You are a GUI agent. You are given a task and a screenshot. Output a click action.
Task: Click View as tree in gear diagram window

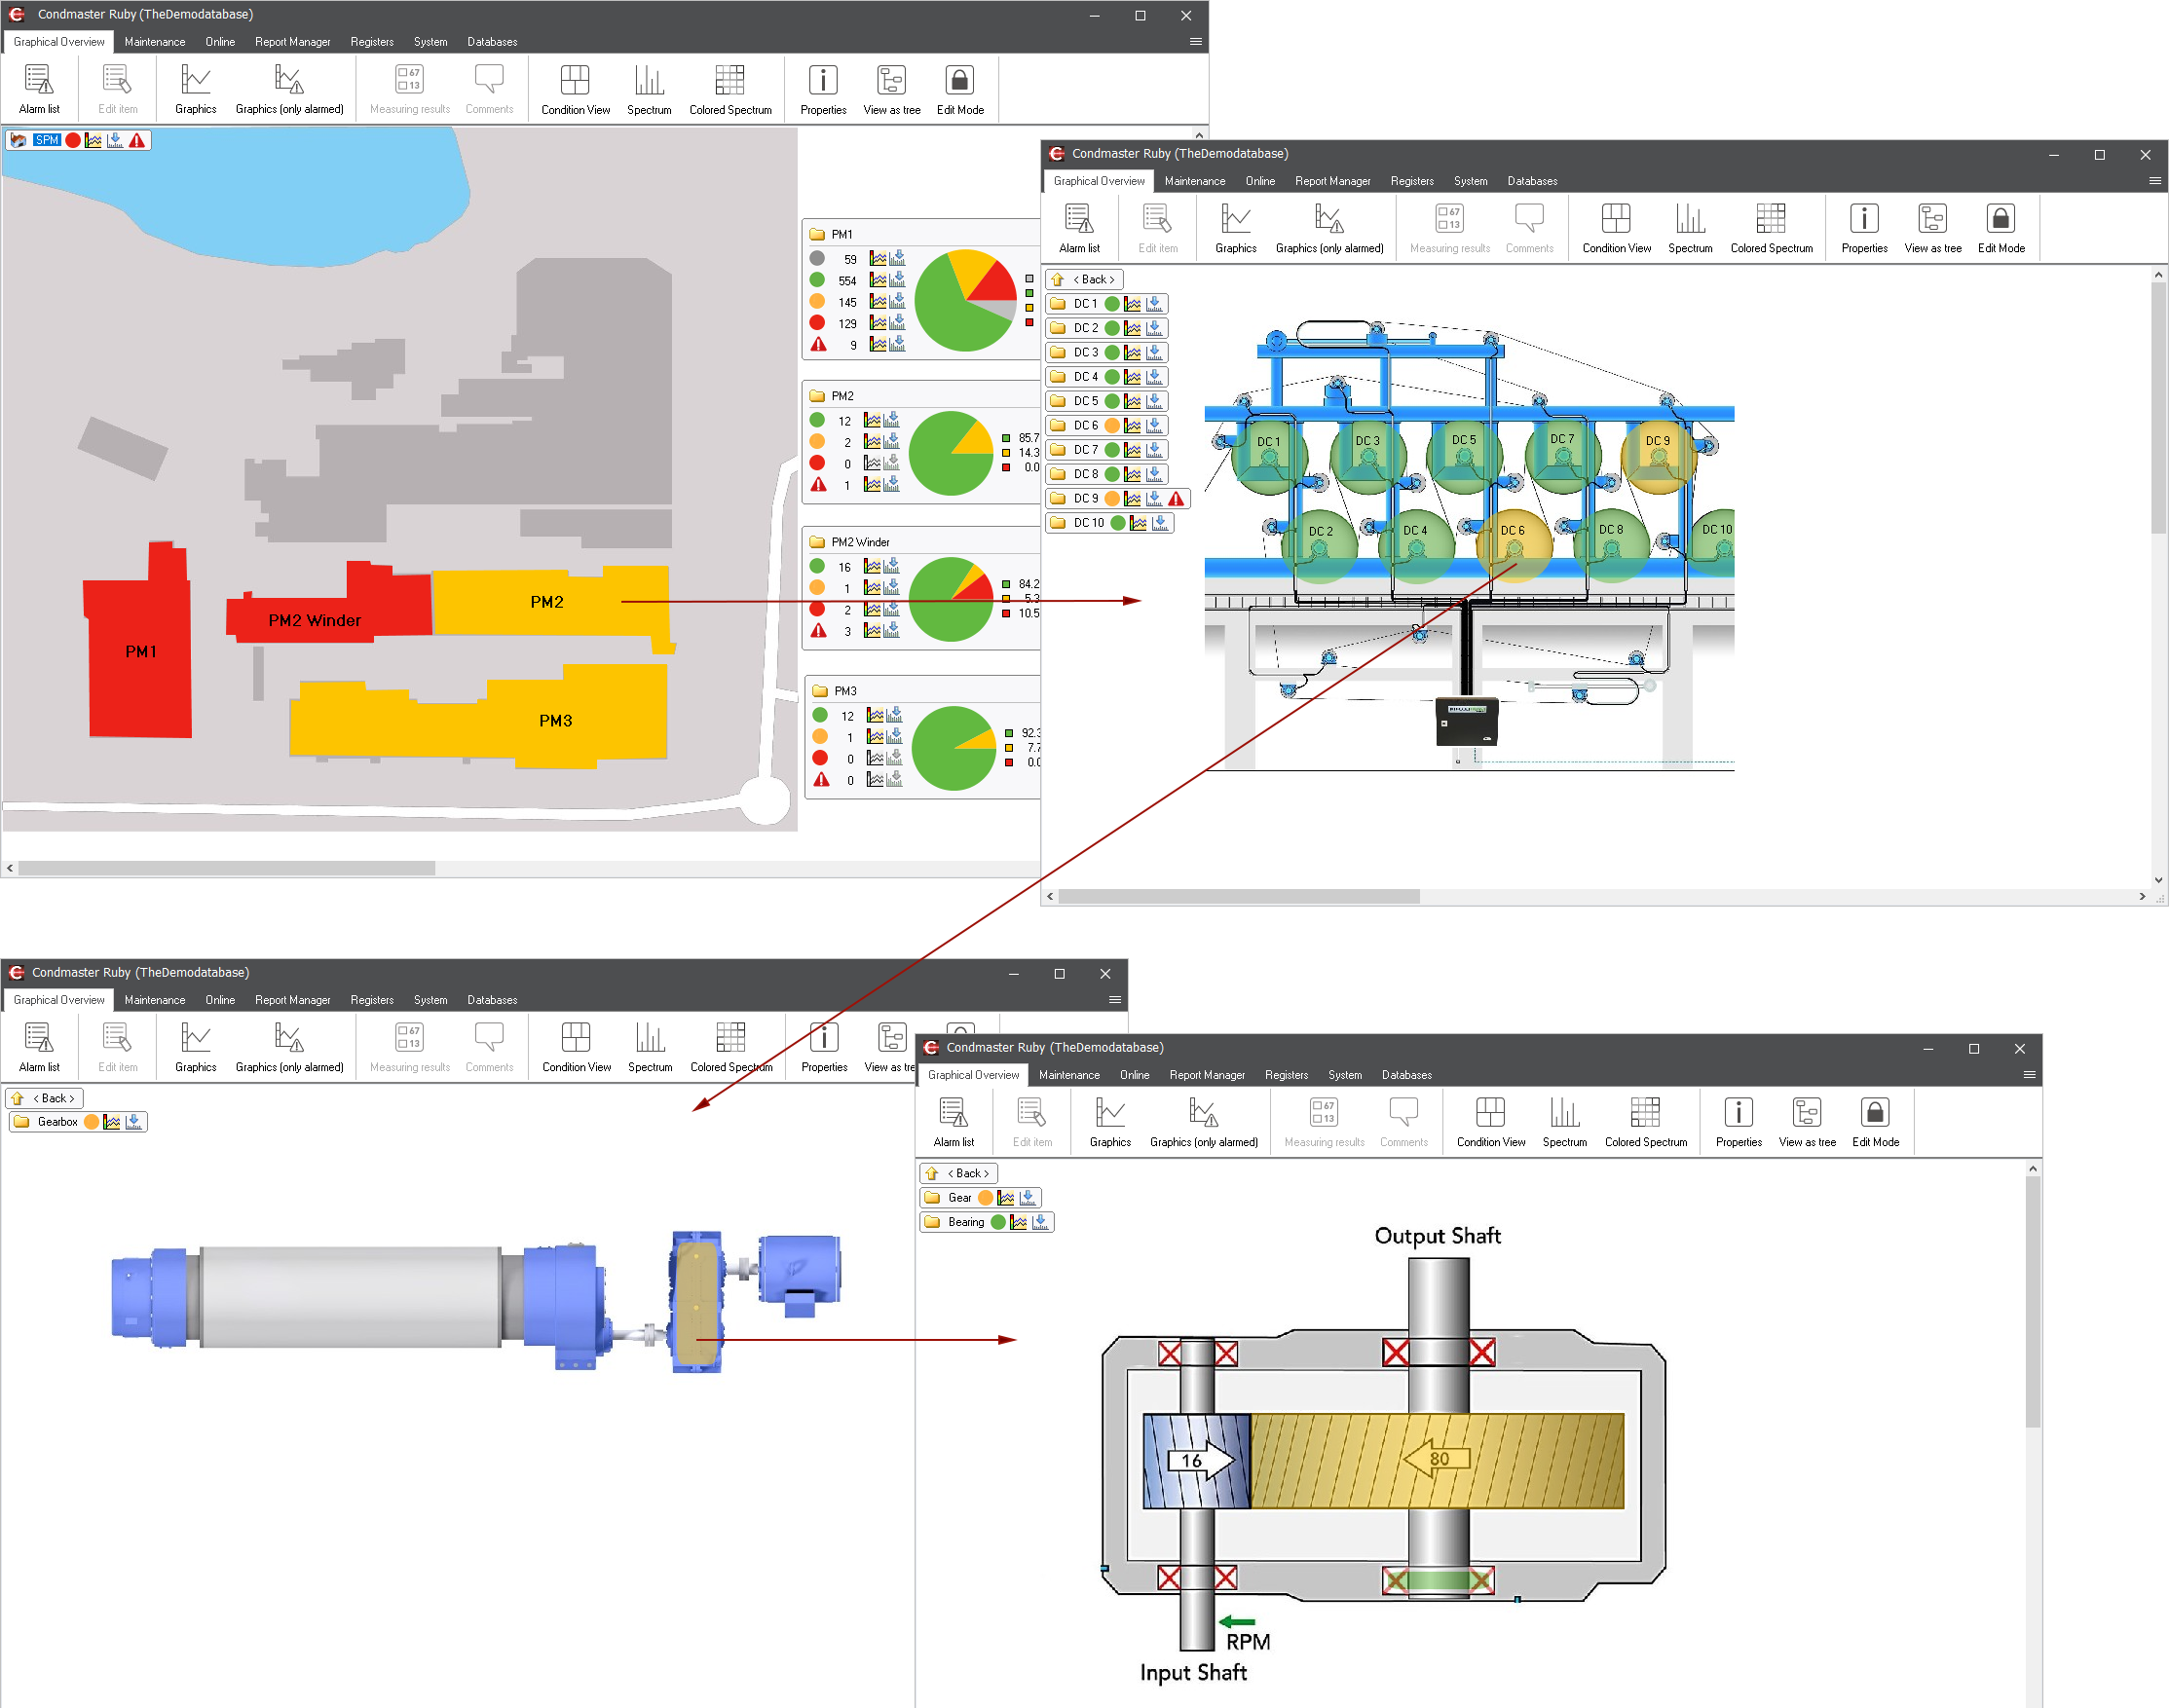(x=1806, y=1122)
